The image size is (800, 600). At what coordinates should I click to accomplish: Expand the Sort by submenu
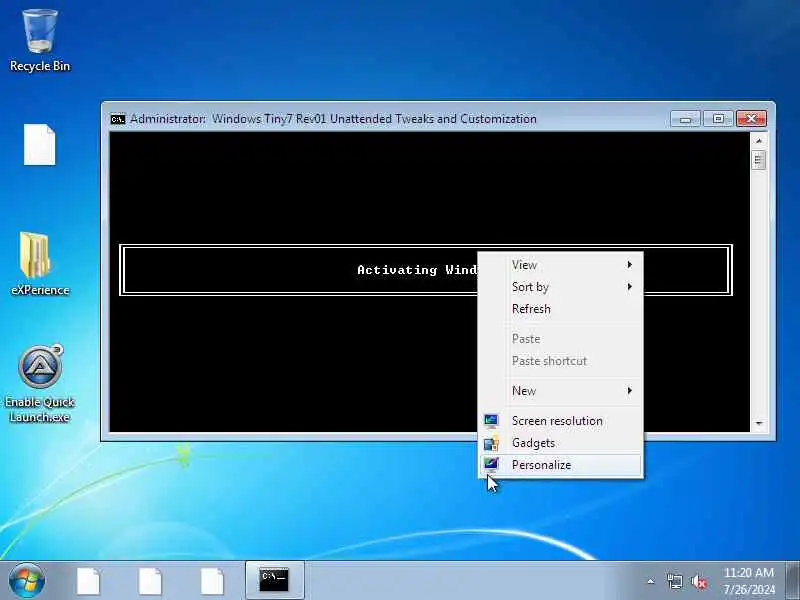[560, 287]
